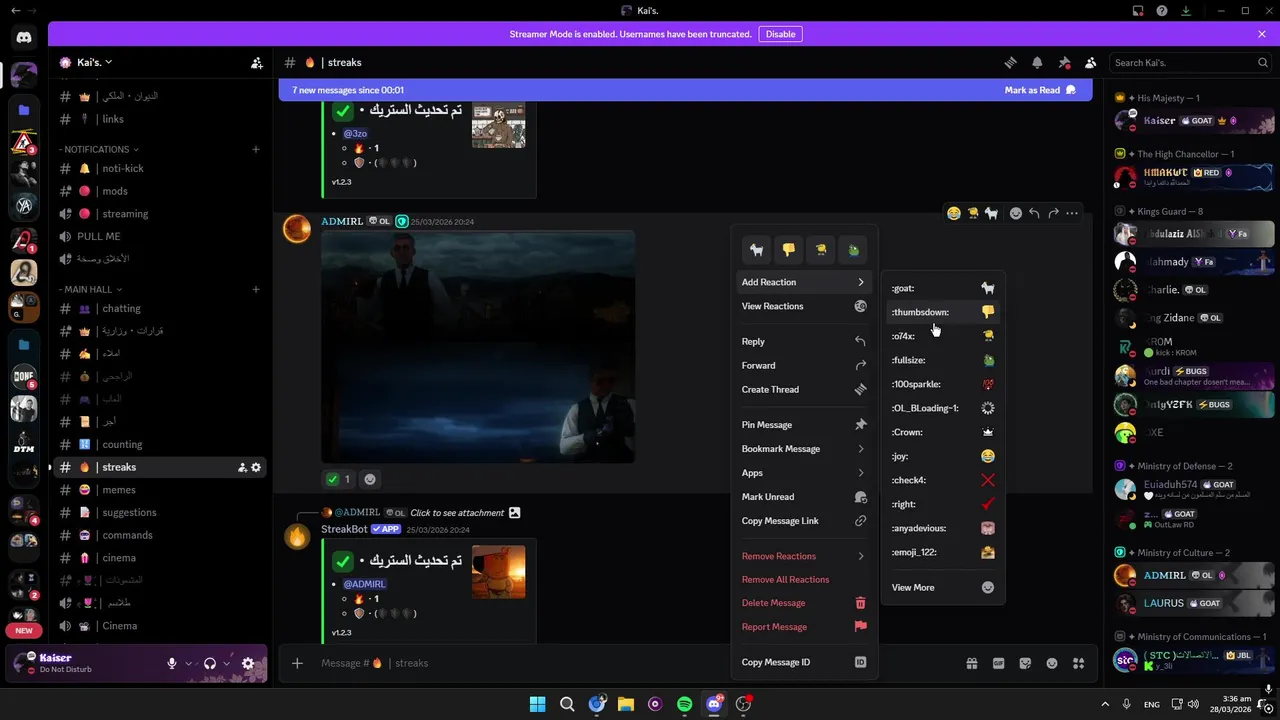Open streaks channel settings gear
The image size is (1280, 720).
(x=256, y=467)
